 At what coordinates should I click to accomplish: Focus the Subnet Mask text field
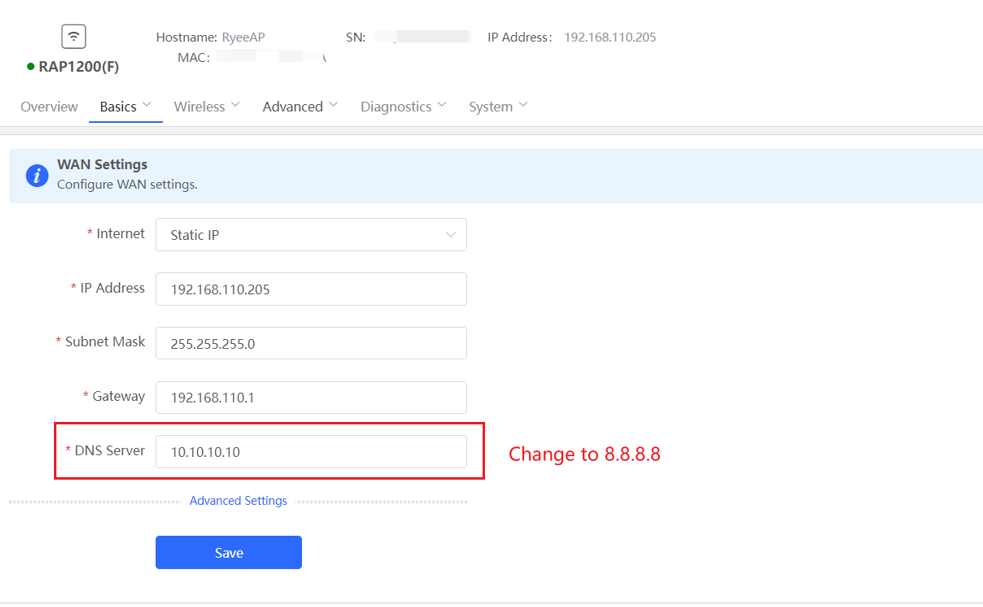pyautogui.click(x=311, y=343)
